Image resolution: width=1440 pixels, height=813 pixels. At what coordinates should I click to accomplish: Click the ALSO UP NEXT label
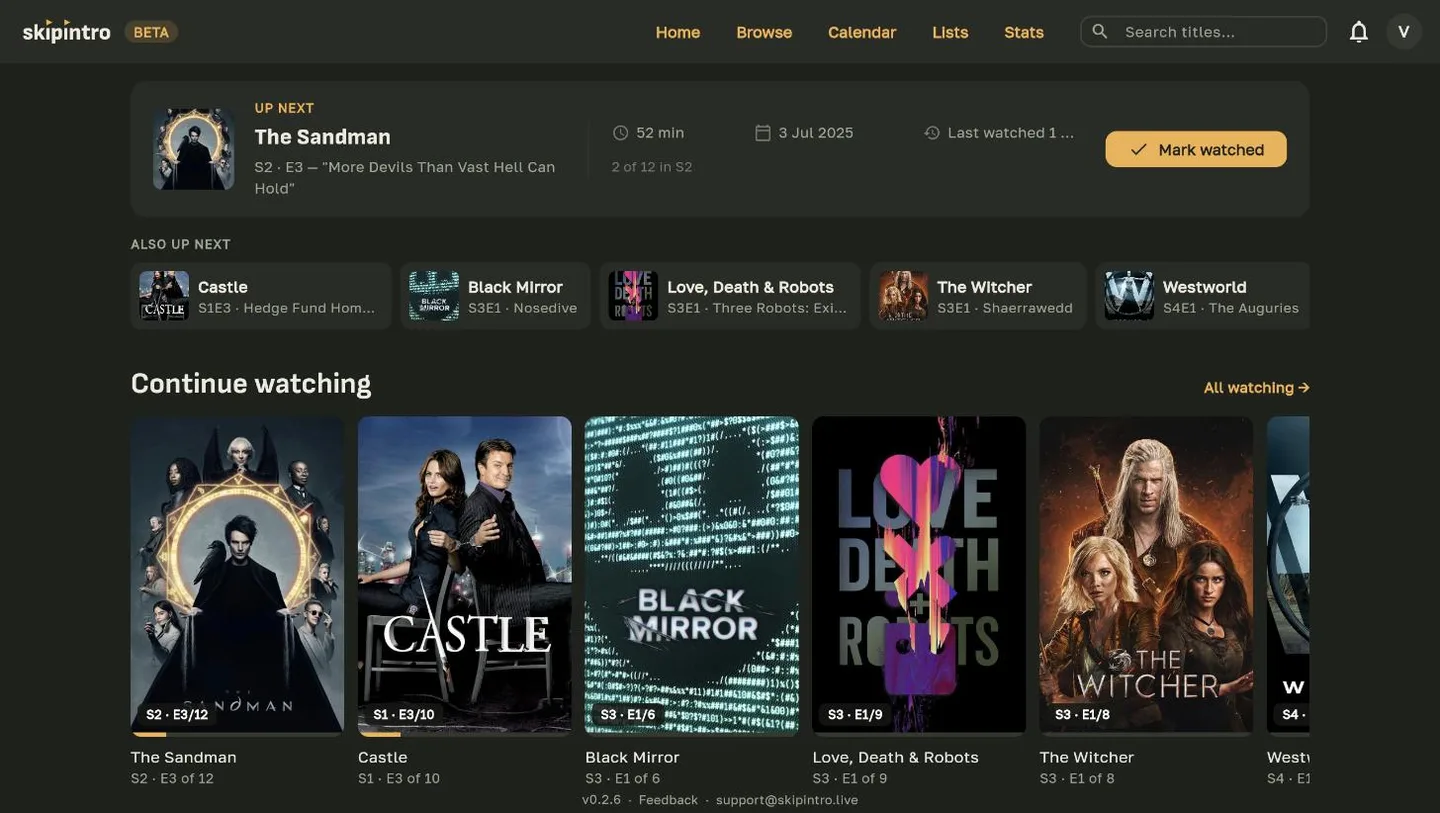pos(181,244)
